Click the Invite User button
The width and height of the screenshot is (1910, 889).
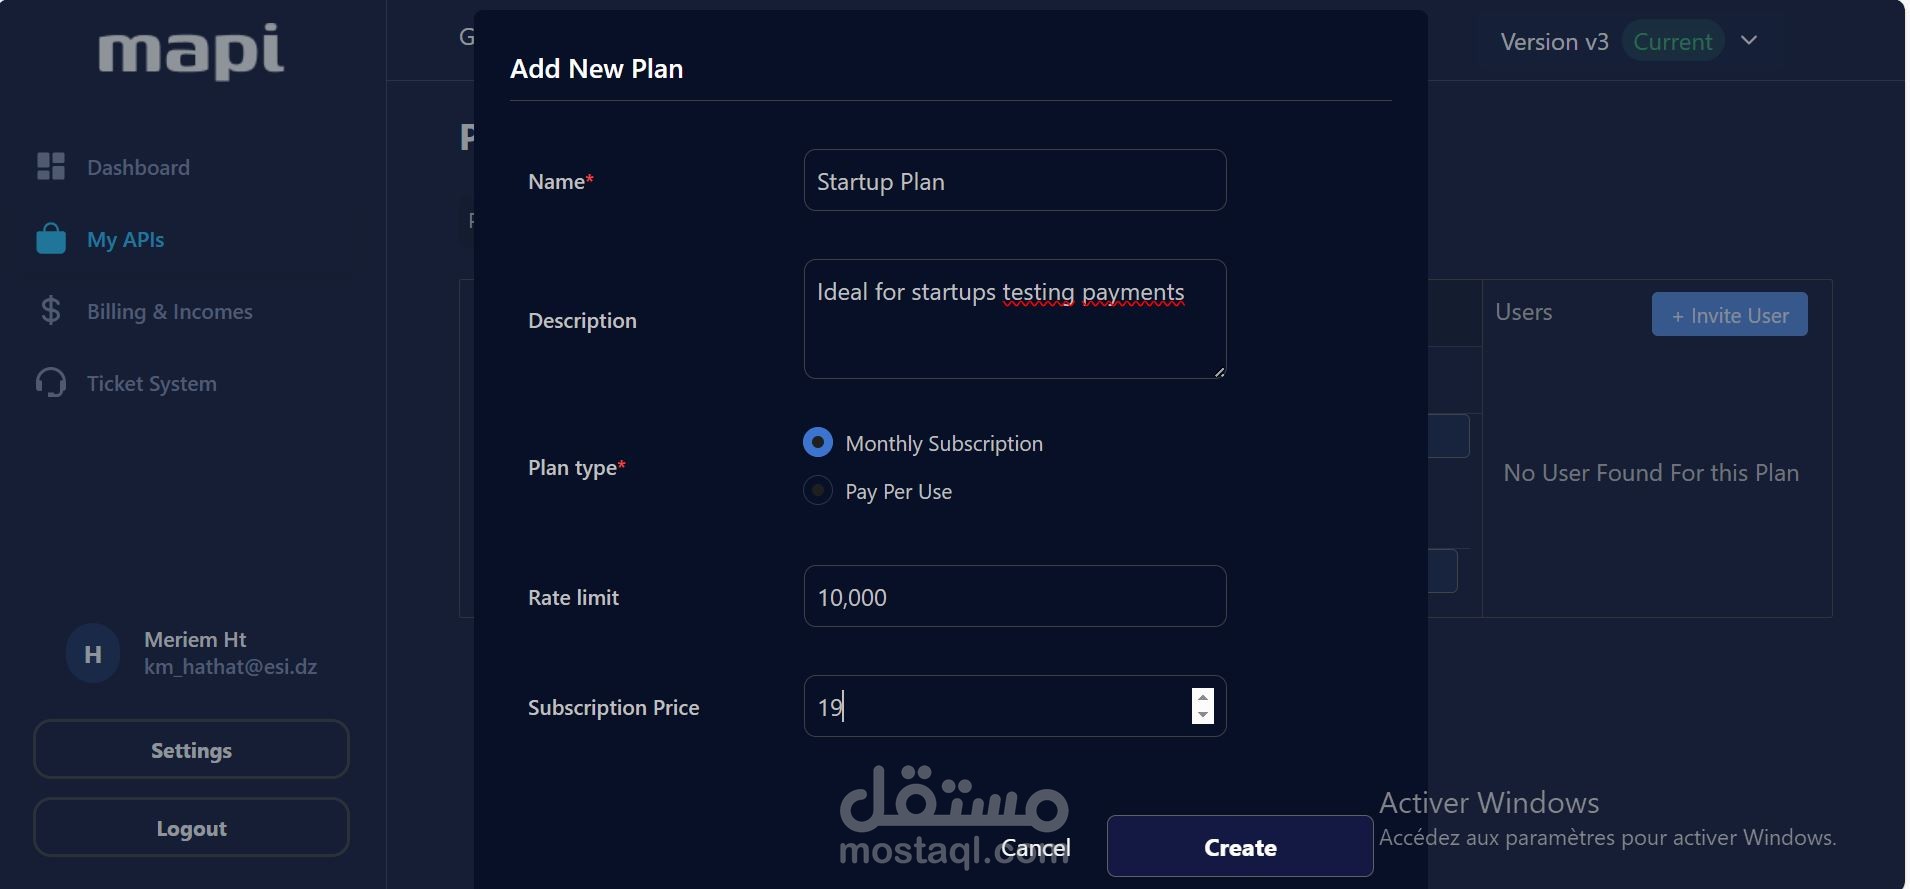pos(1729,315)
